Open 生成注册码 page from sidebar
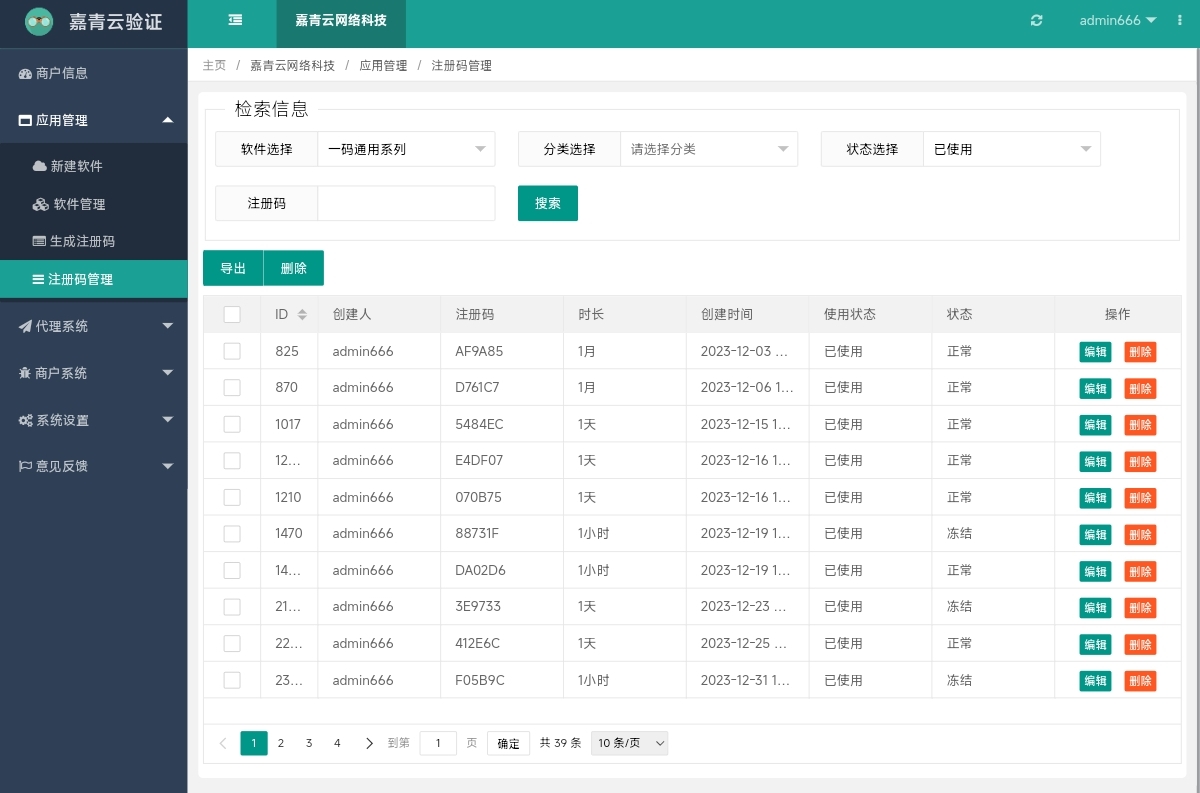Viewport: 1200px width, 793px height. pyautogui.click(x=82, y=241)
